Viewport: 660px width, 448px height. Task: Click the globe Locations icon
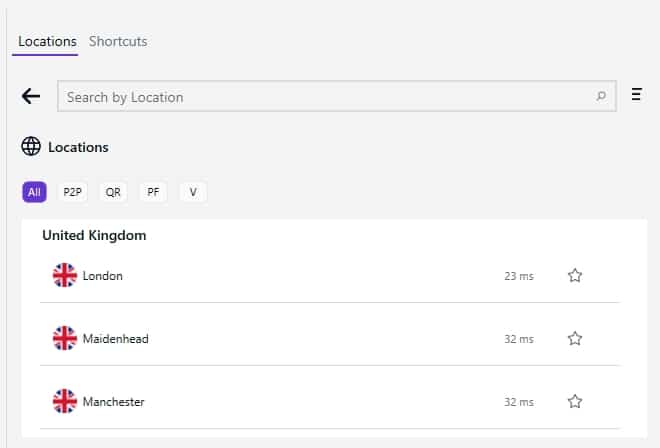pyautogui.click(x=31, y=147)
